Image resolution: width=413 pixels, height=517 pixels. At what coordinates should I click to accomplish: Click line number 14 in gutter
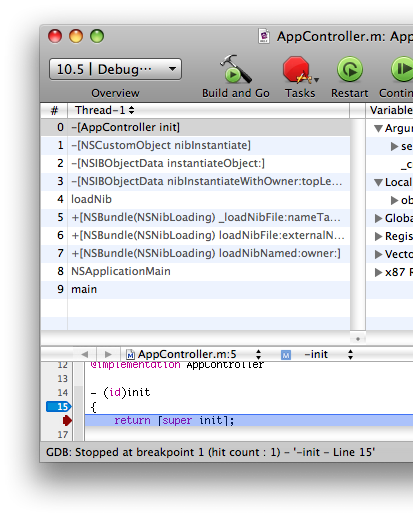tap(62, 393)
